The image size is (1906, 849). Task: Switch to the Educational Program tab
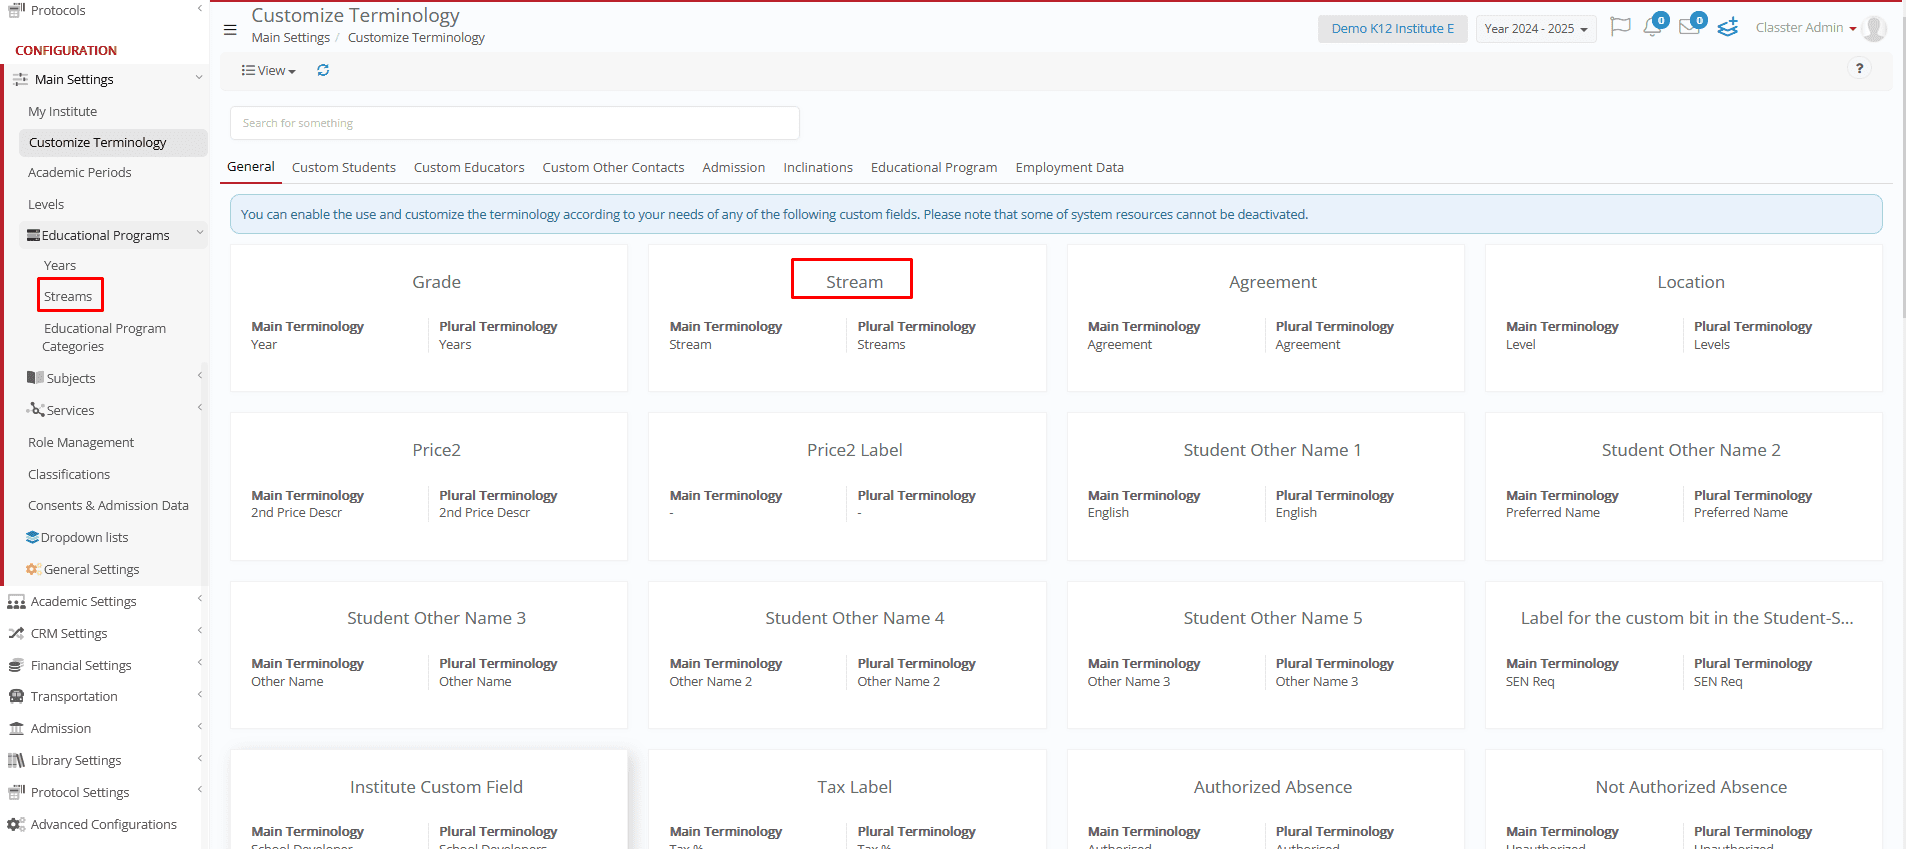click(x=934, y=168)
